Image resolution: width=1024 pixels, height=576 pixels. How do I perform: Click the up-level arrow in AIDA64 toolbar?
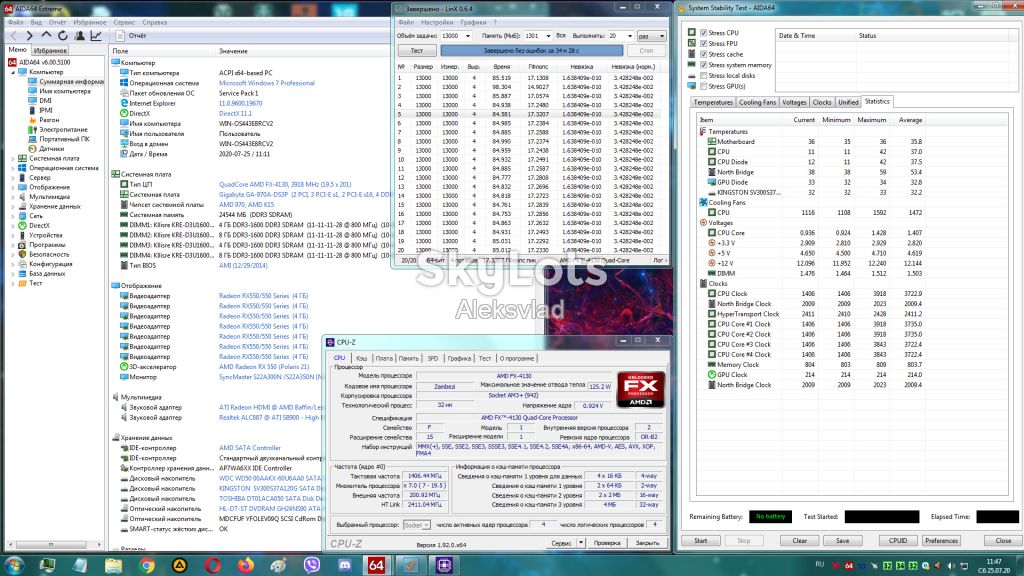coord(46,36)
